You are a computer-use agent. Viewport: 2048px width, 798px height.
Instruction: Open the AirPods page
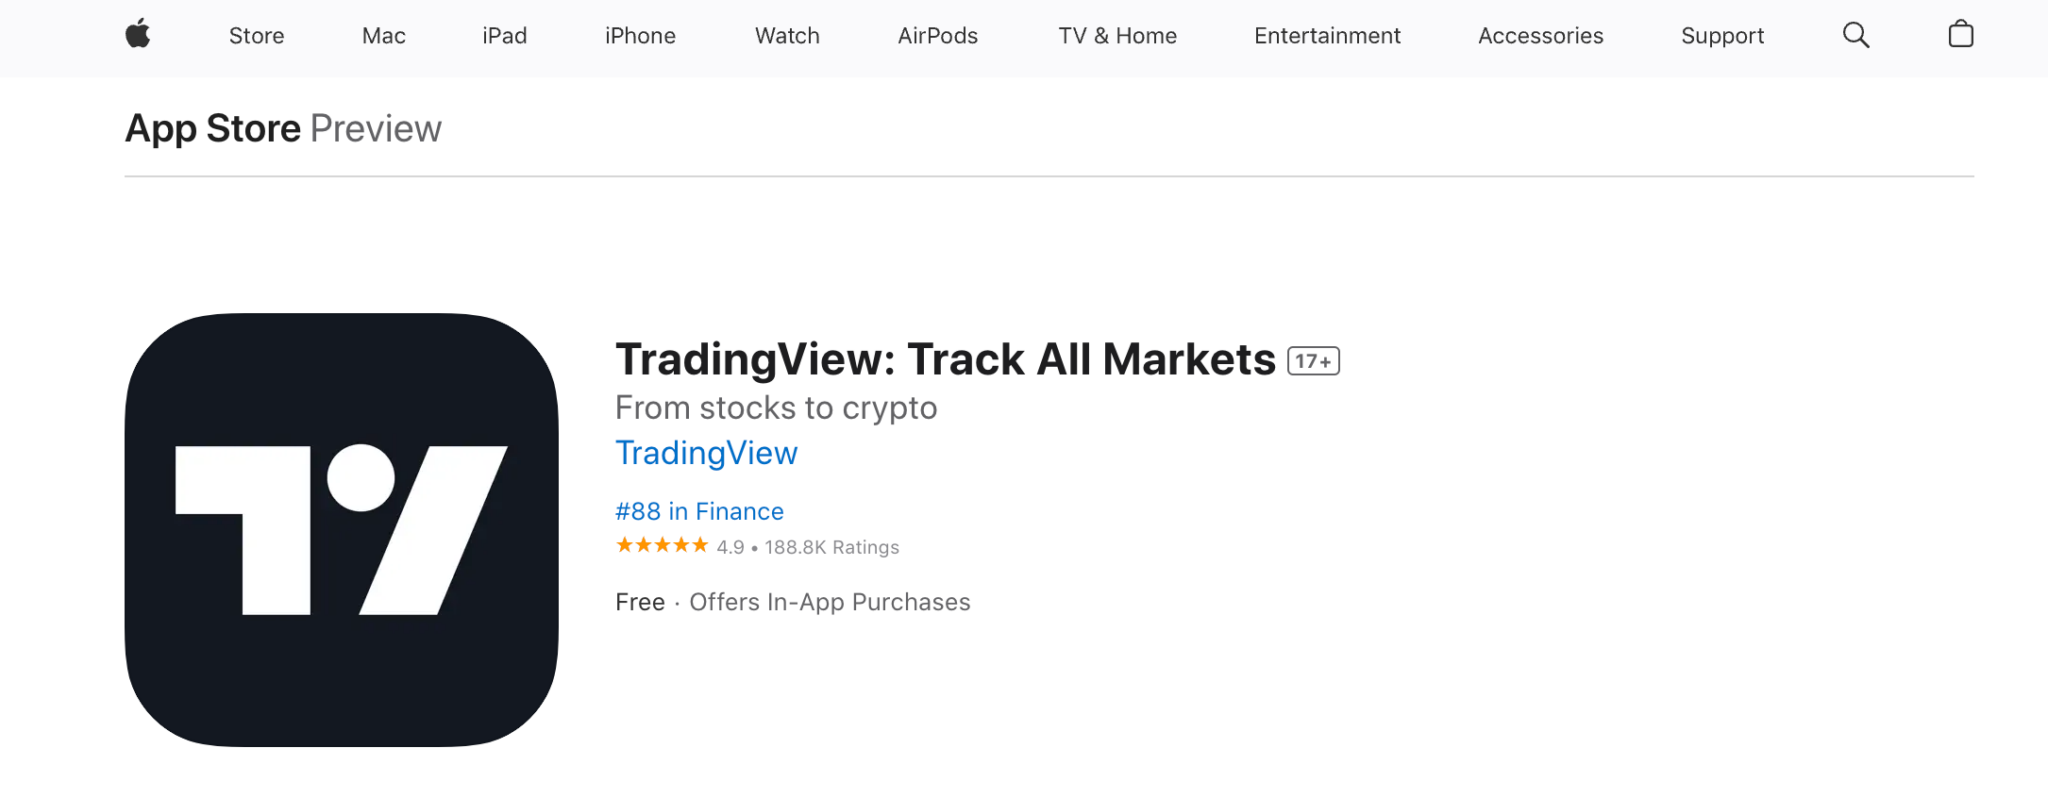(x=937, y=35)
